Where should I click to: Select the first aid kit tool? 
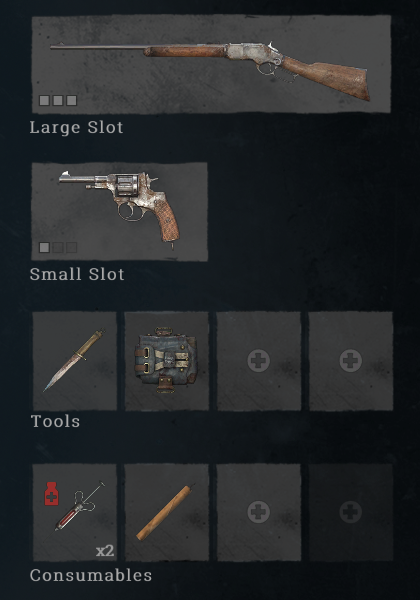(167, 361)
